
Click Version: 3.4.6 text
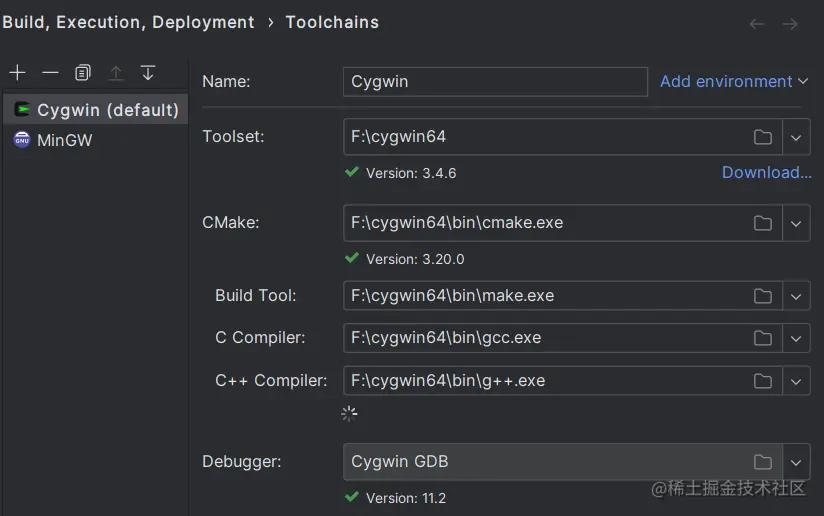411,173
